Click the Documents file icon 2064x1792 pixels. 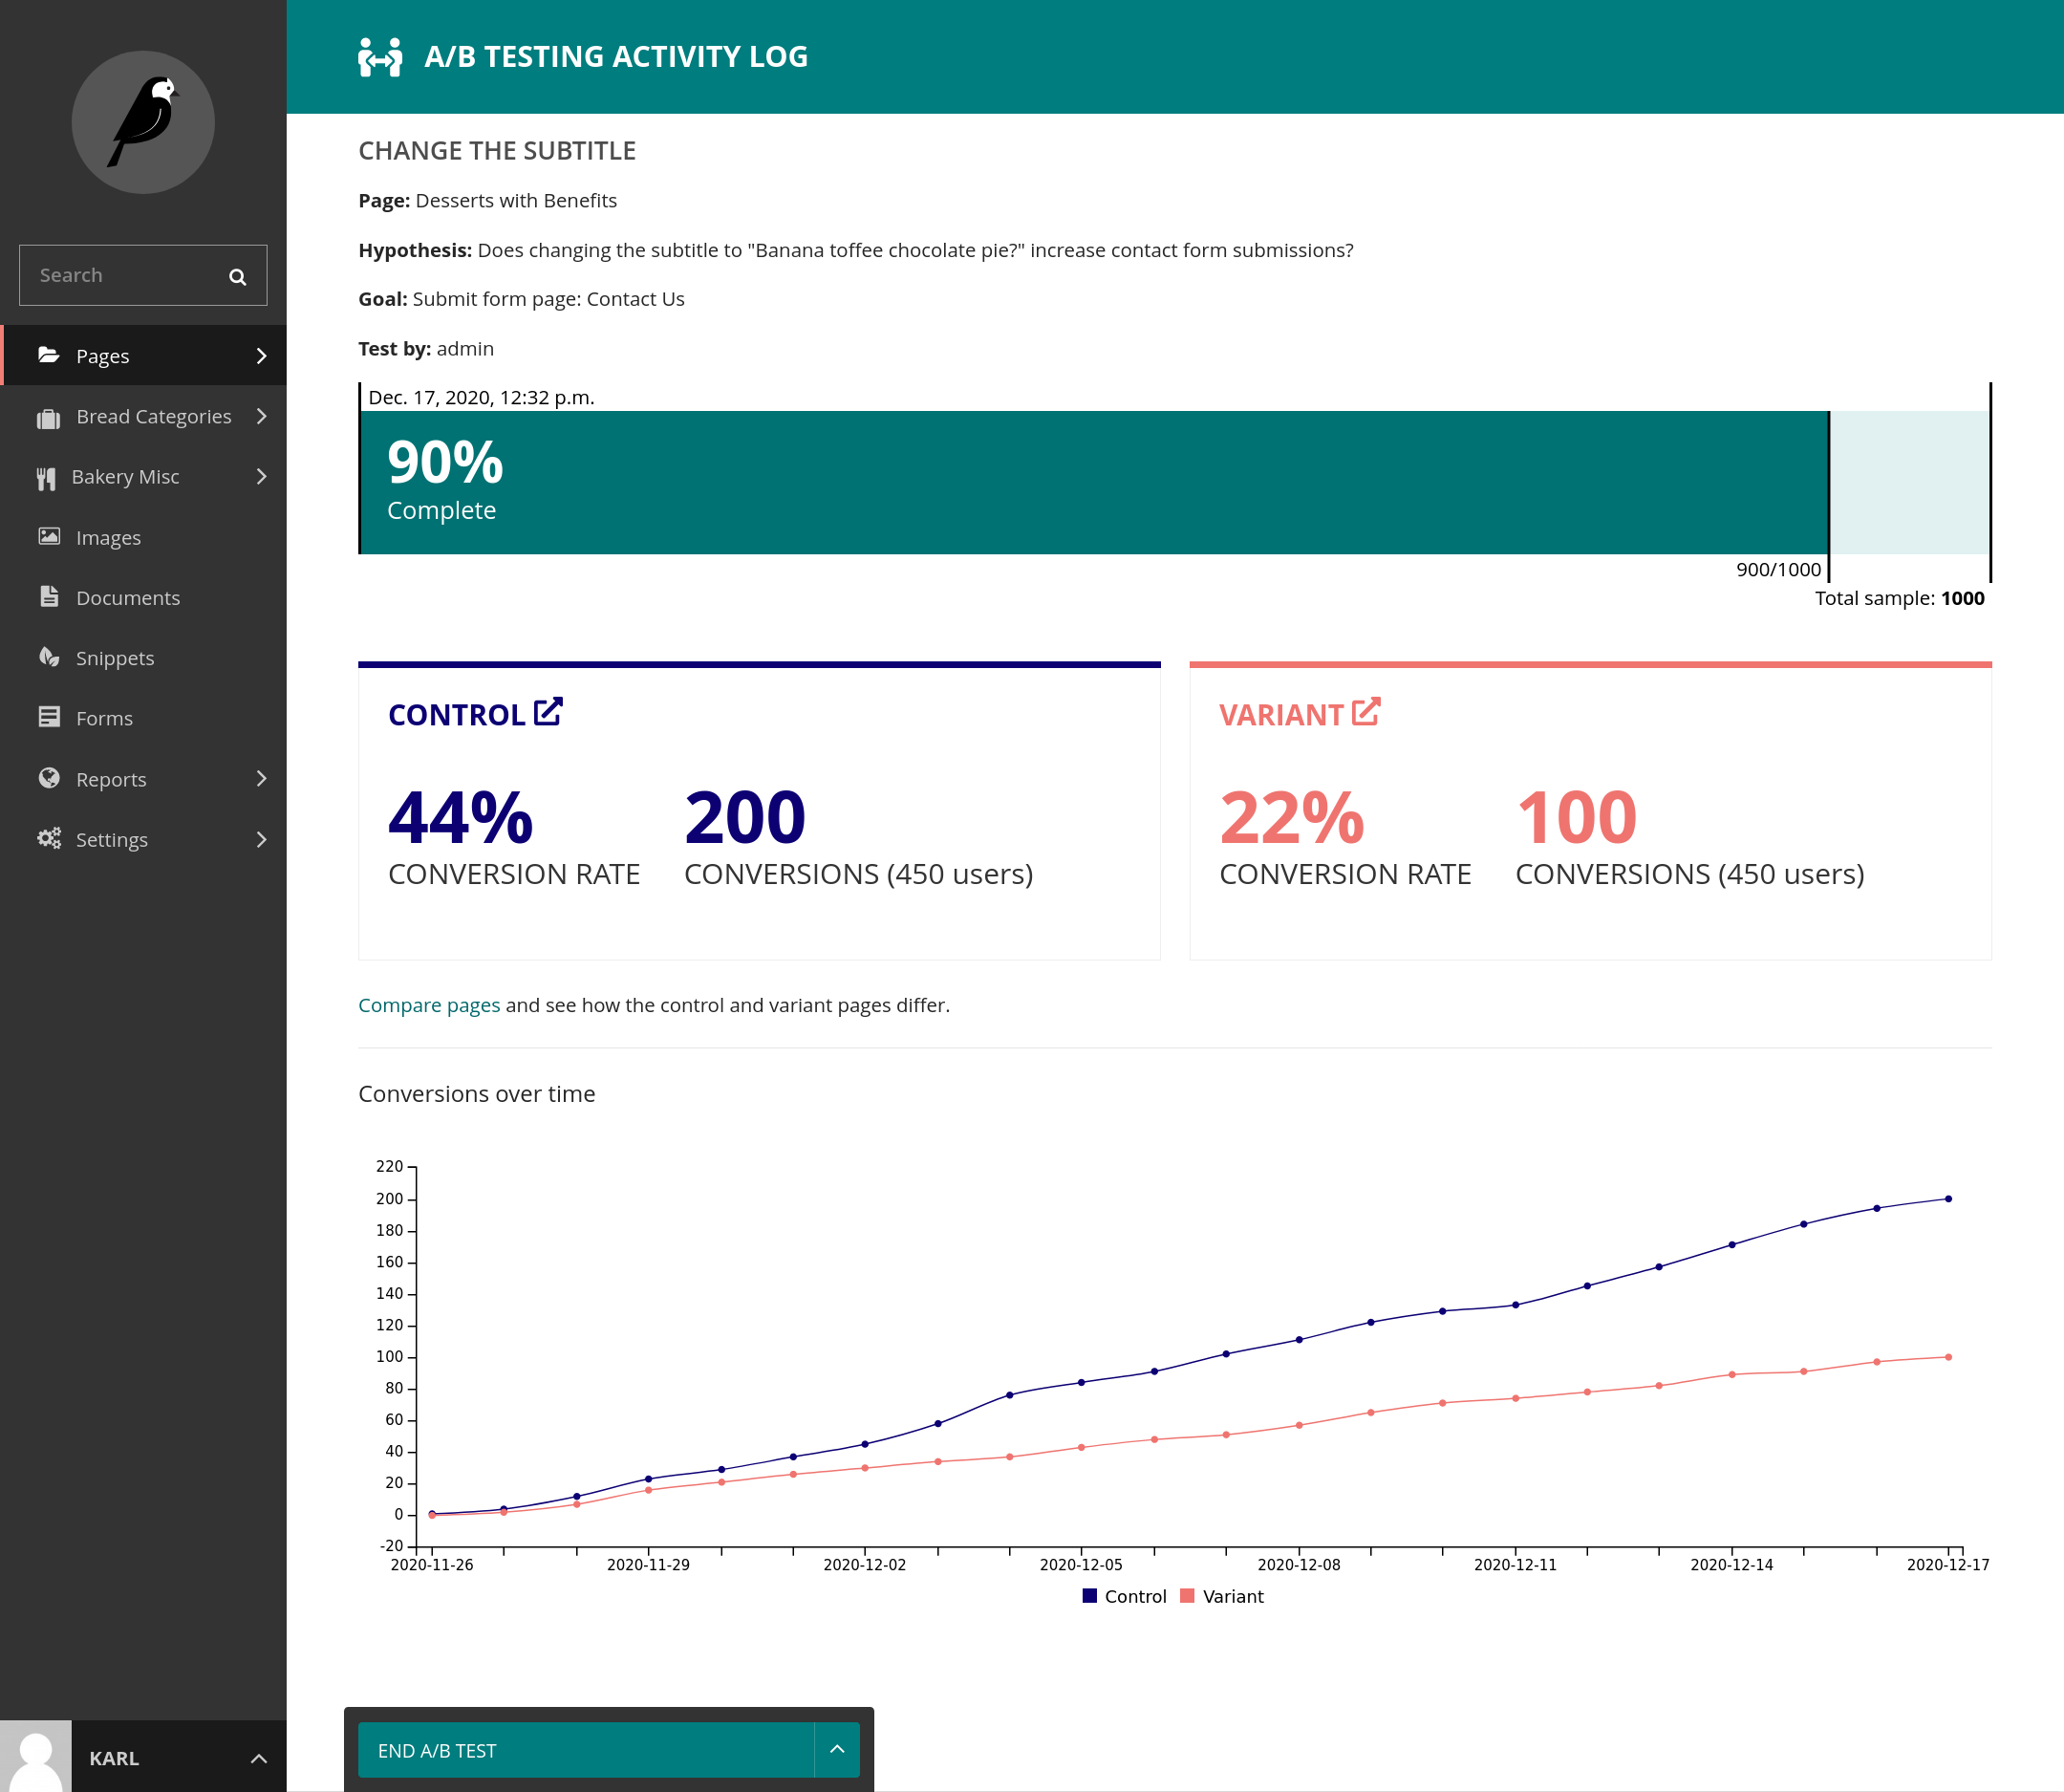click(49, 597)
